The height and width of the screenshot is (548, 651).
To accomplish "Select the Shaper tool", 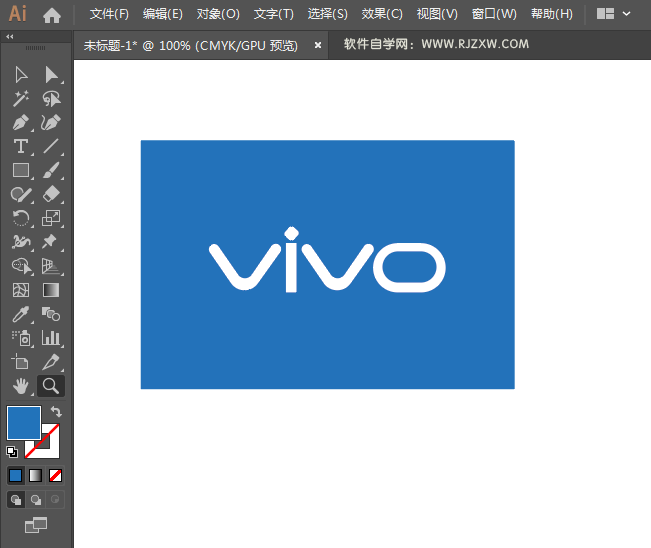I will point(21,194).
